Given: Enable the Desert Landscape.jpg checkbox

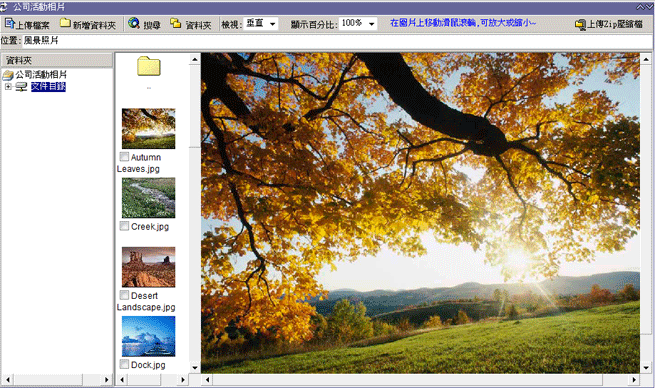Looking at the screenshot, I should 124,295.
